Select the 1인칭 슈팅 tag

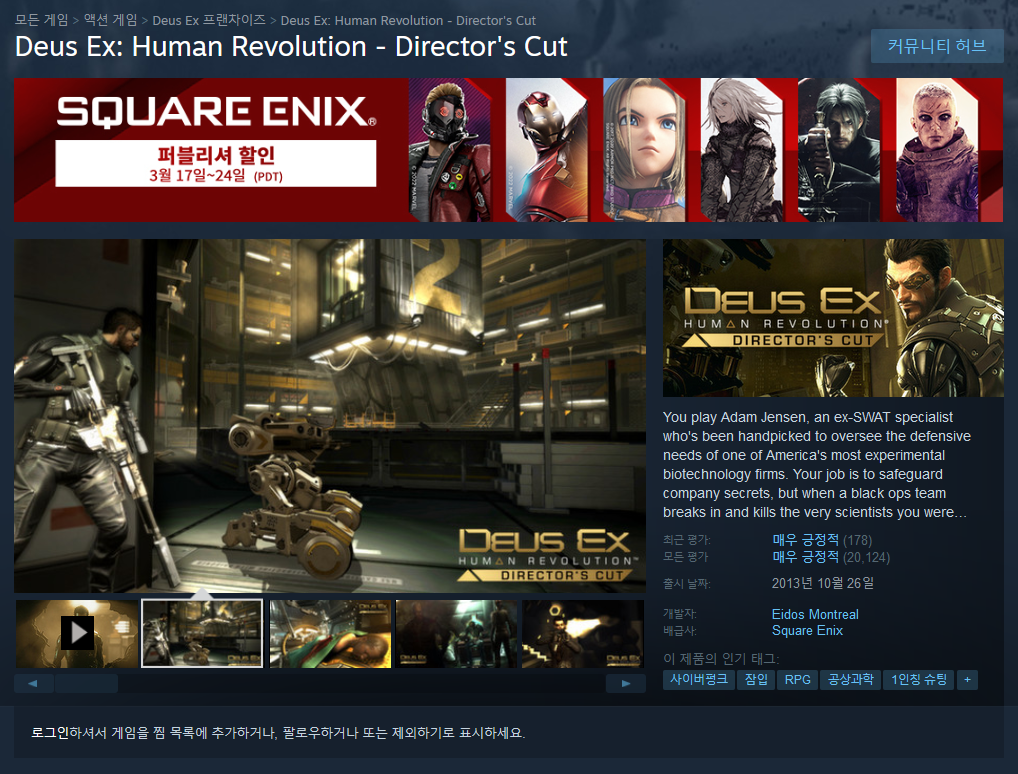click(919, 680)
